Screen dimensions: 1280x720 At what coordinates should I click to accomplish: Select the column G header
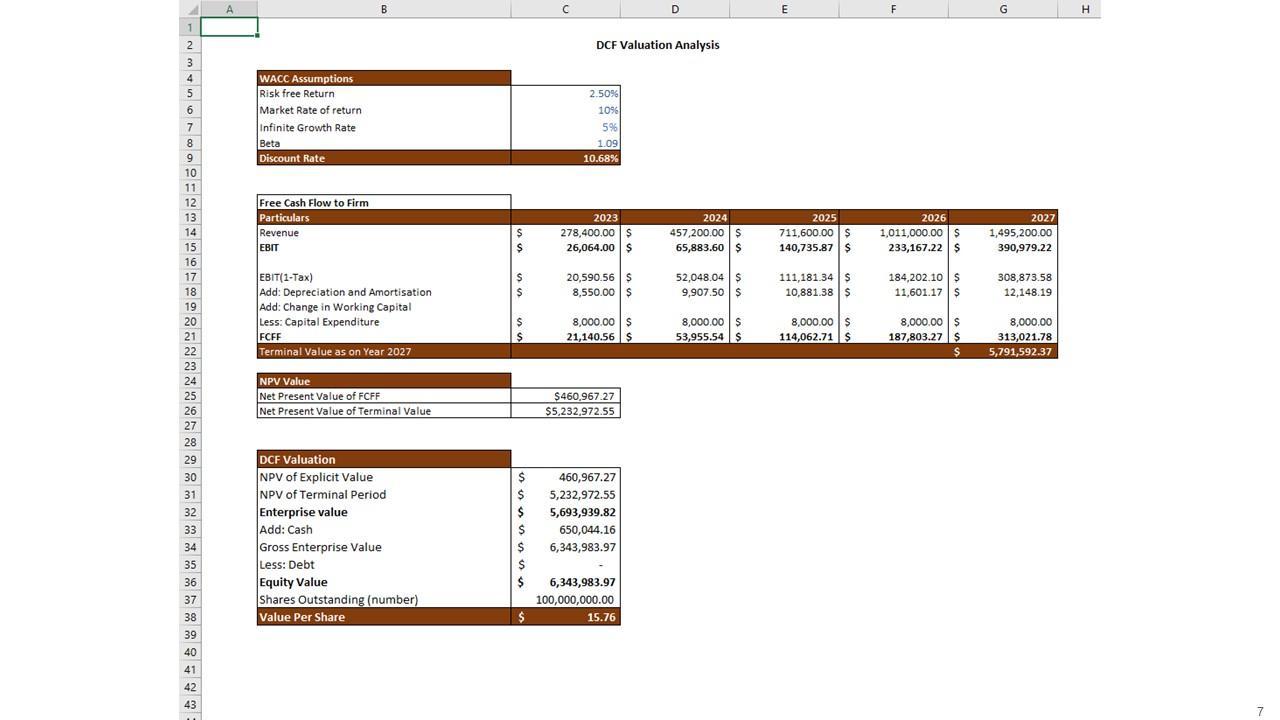1002,9
